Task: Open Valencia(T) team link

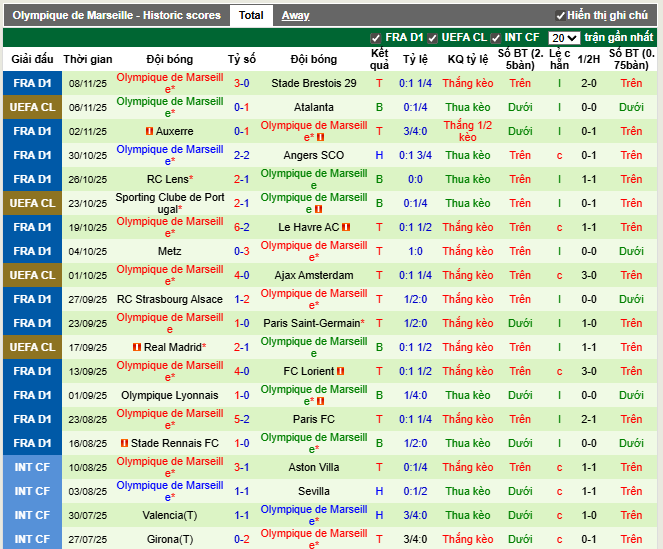Action: click(x=170, y=516)
